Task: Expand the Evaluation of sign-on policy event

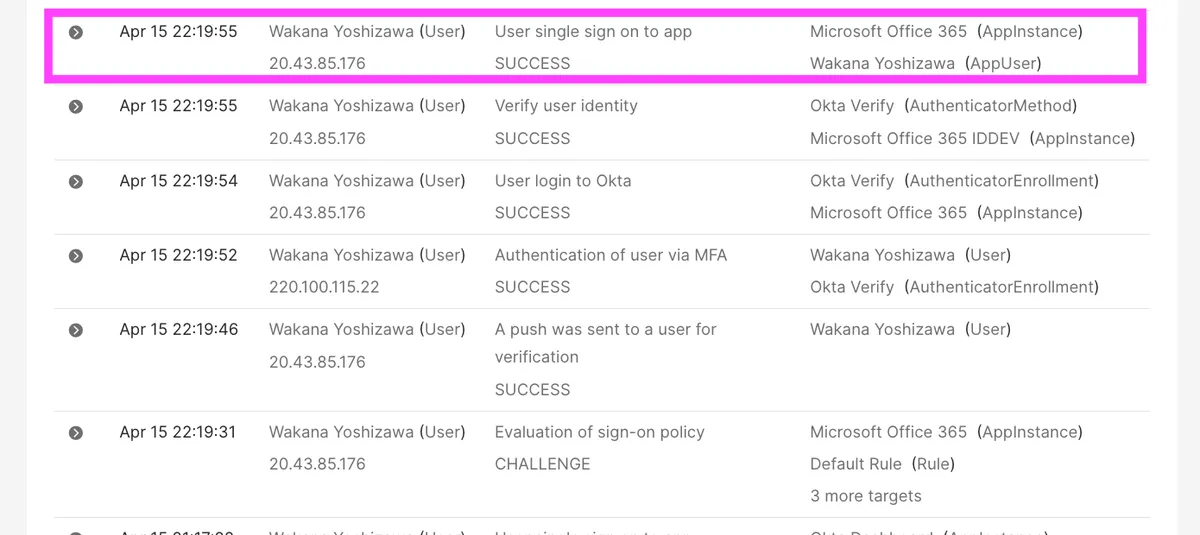Action: (x=76, y=433)
